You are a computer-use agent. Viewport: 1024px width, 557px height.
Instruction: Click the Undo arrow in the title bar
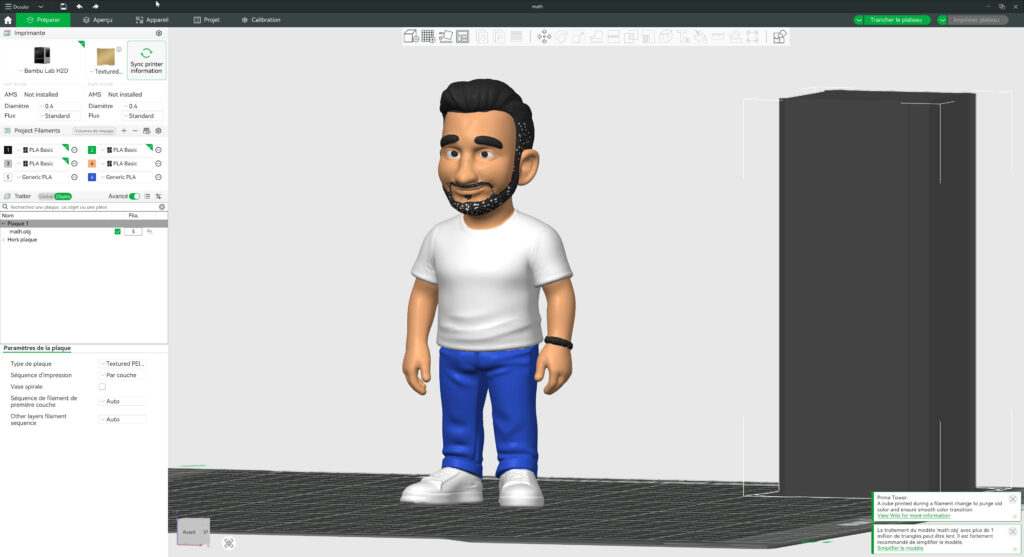click(80, 6)
